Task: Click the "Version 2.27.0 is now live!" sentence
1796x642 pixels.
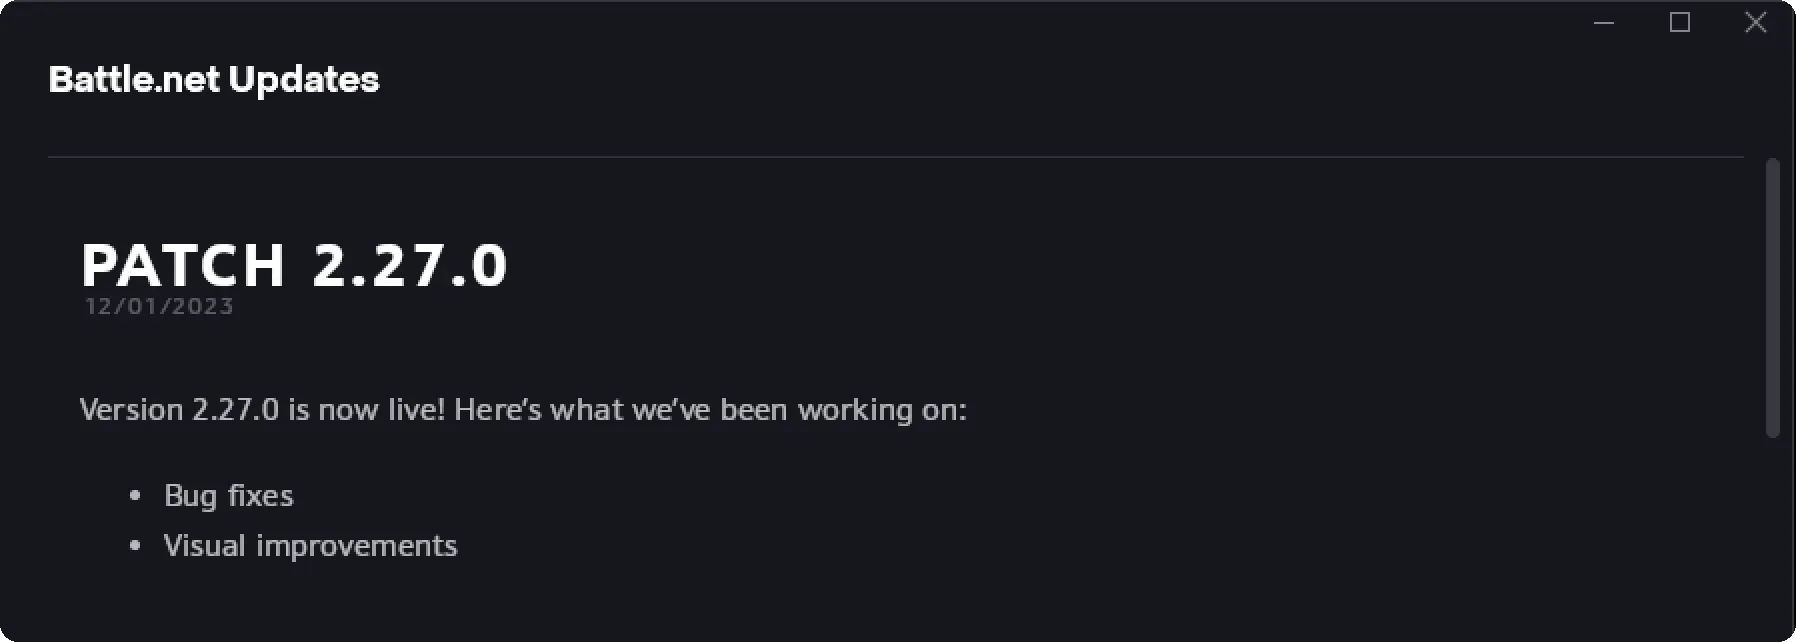Action: pyautogui.click(x=262, y=410)
